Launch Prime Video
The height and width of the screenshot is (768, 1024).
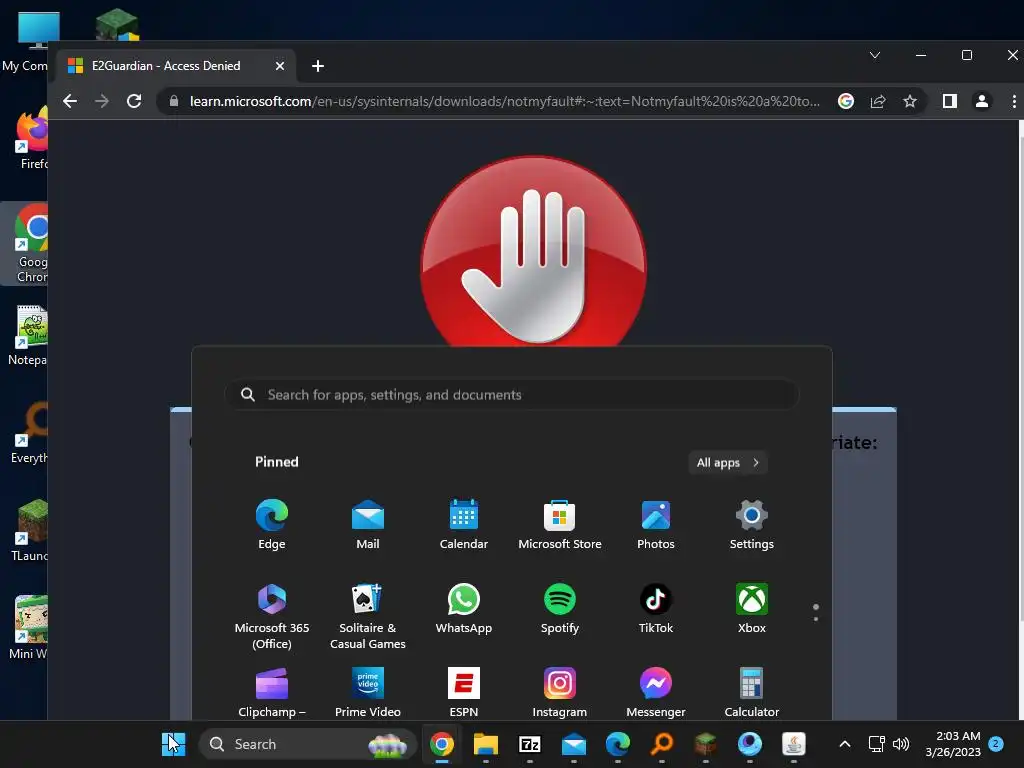368,692
